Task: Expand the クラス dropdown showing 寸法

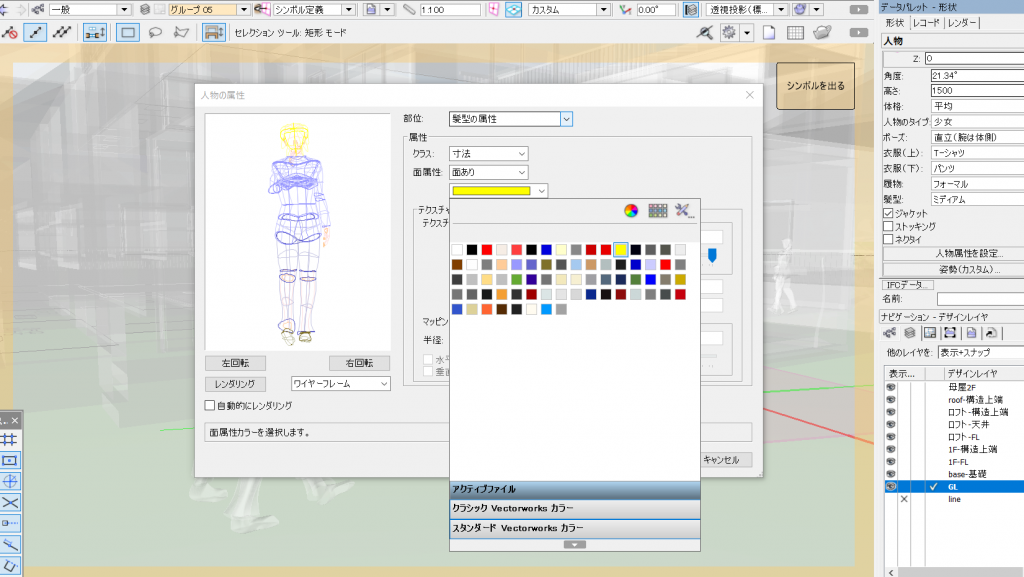Action: 489,154
